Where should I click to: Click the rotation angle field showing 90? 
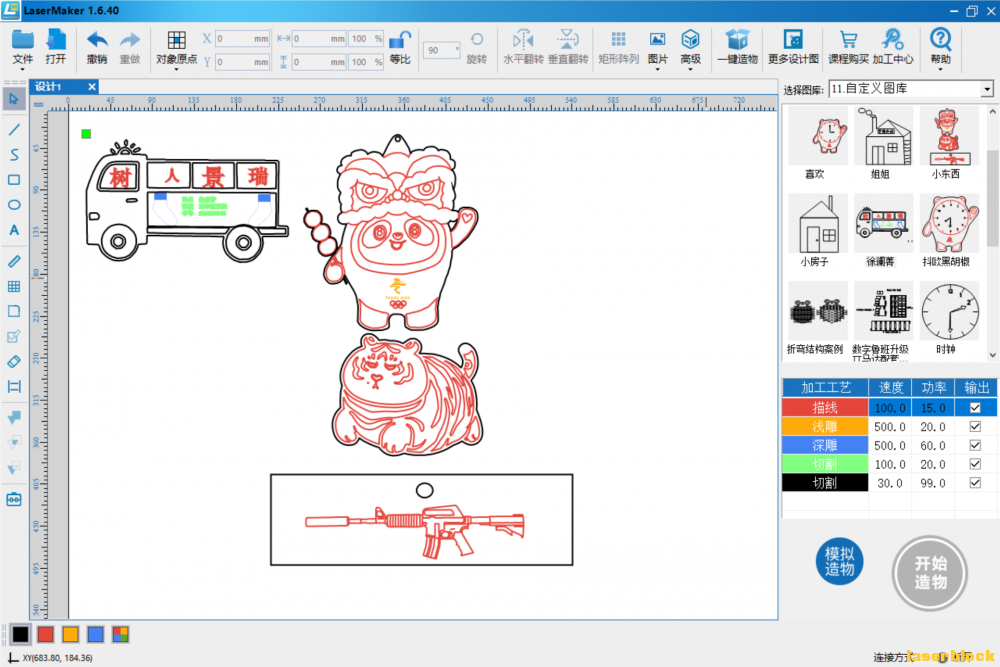tap(441, 50)
